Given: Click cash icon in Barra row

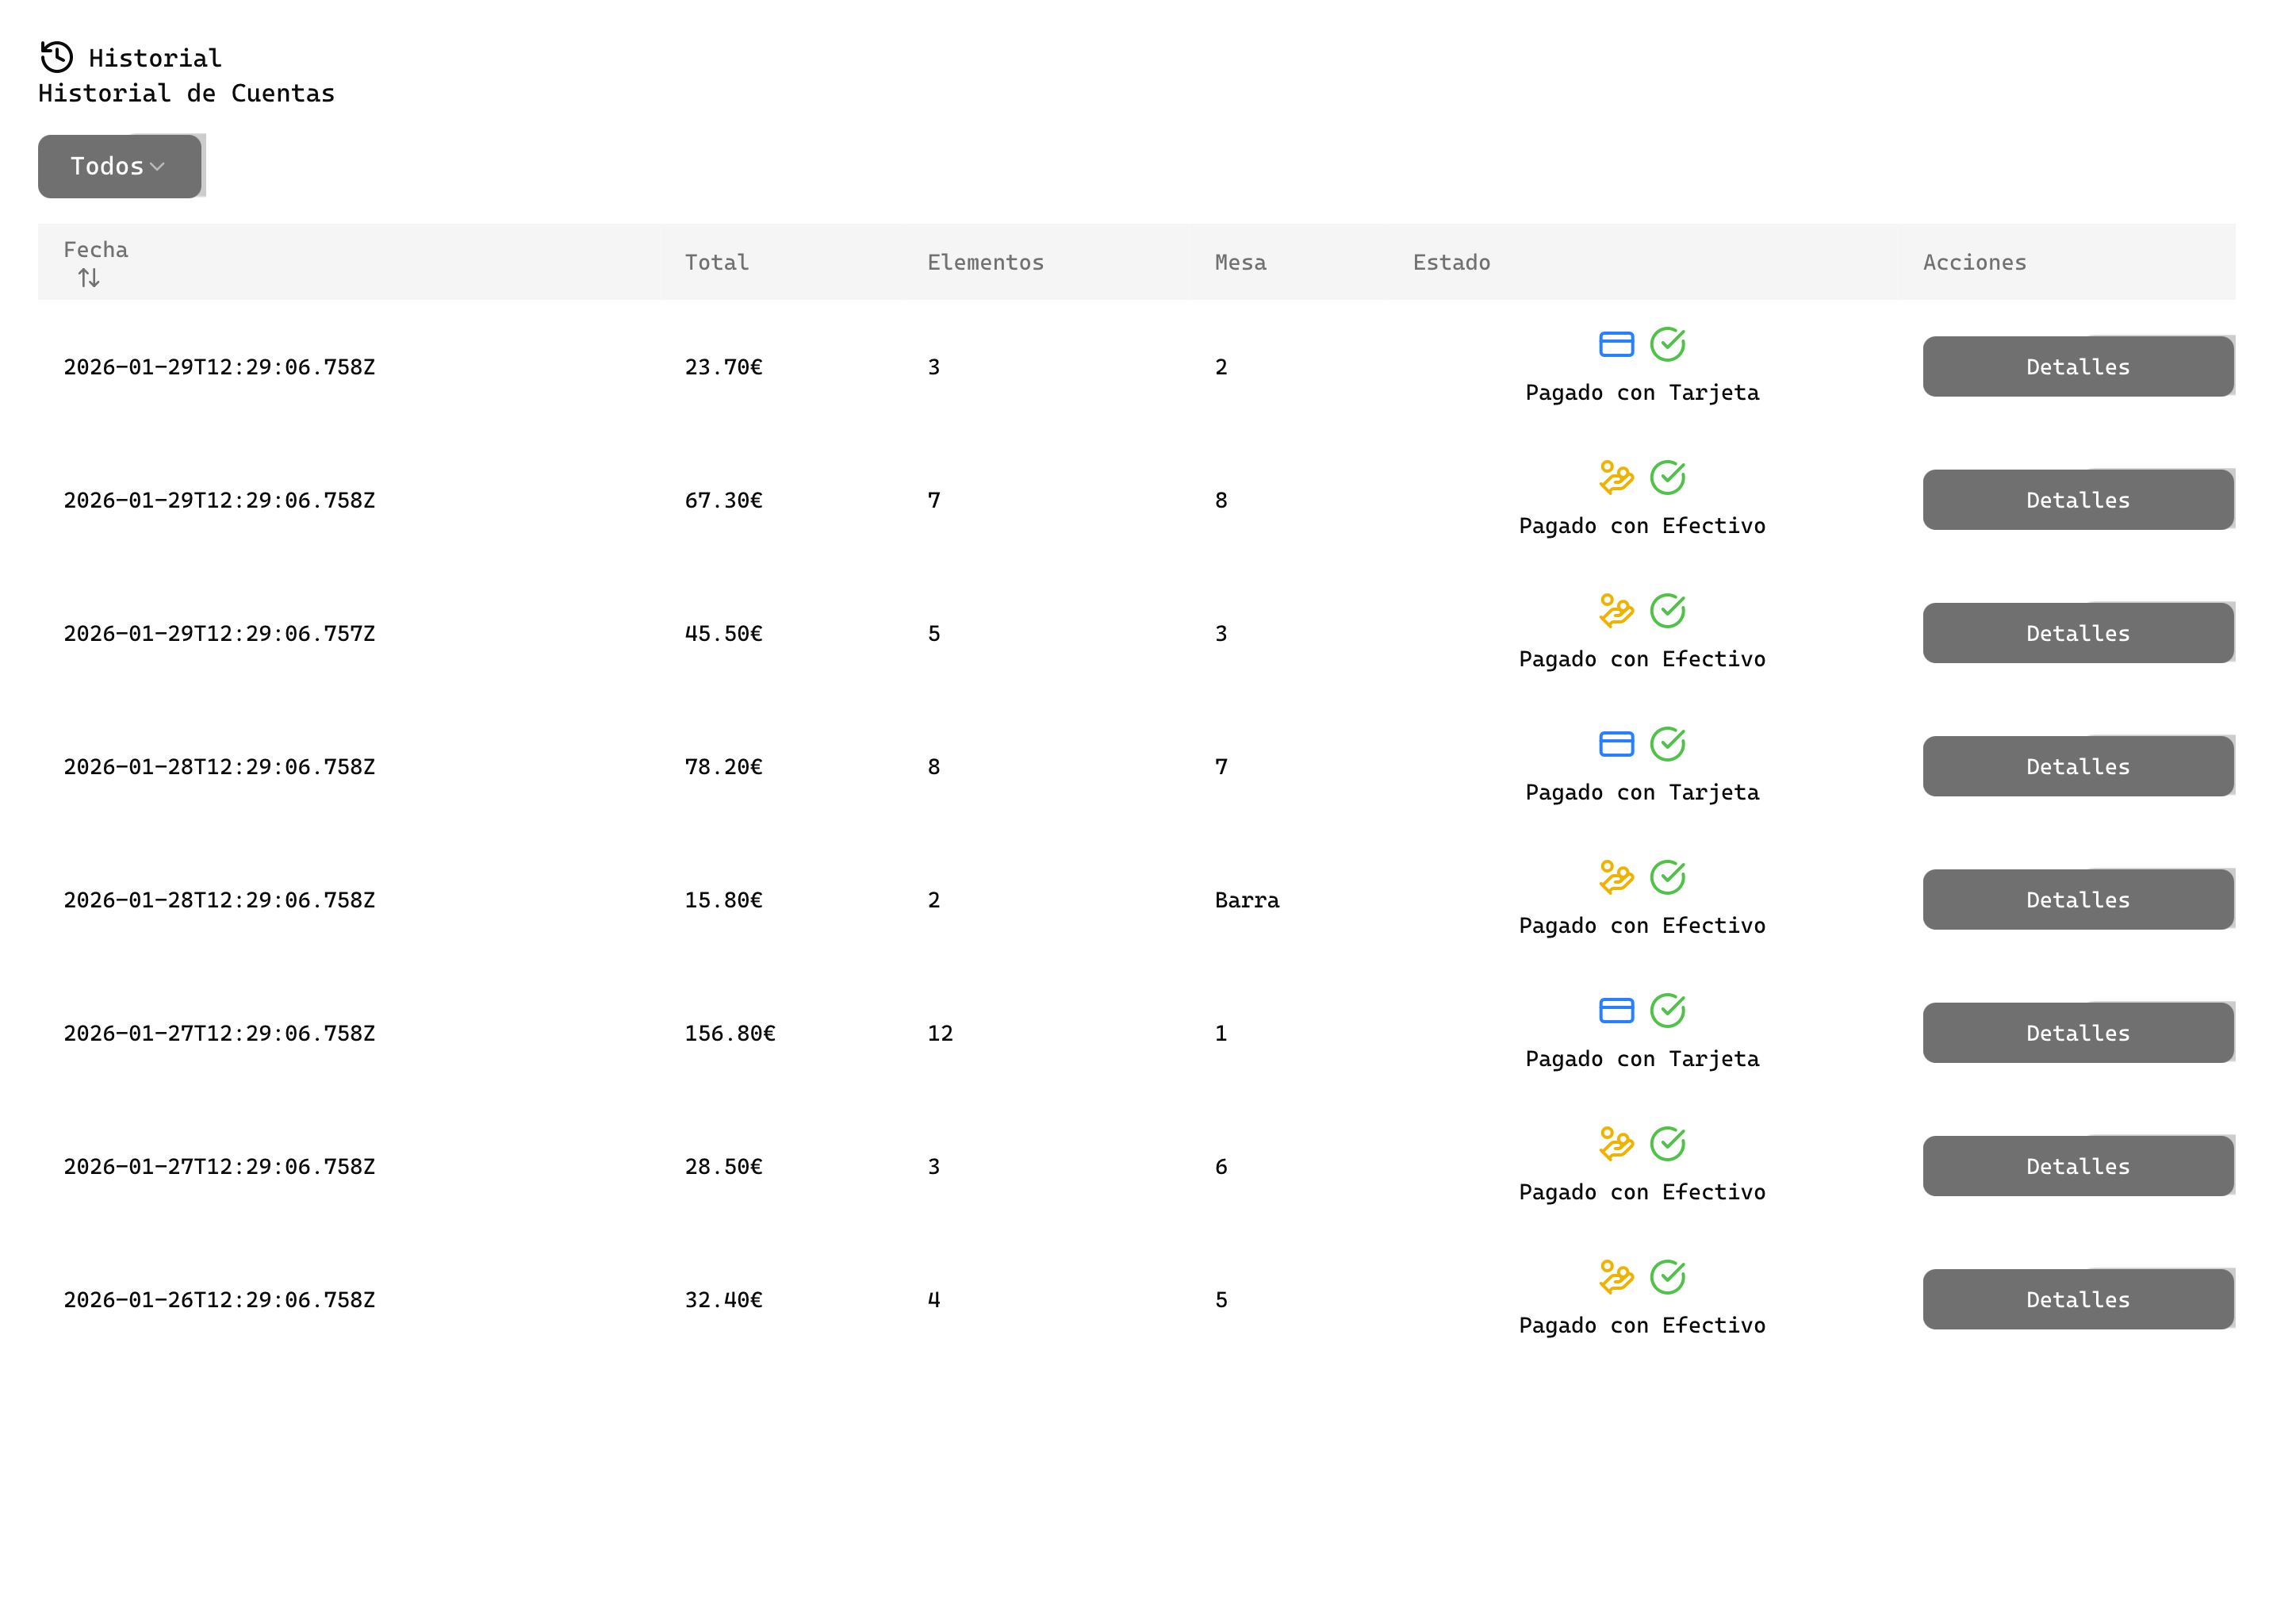Looking at the screenshot, I should click(1616, 877).
